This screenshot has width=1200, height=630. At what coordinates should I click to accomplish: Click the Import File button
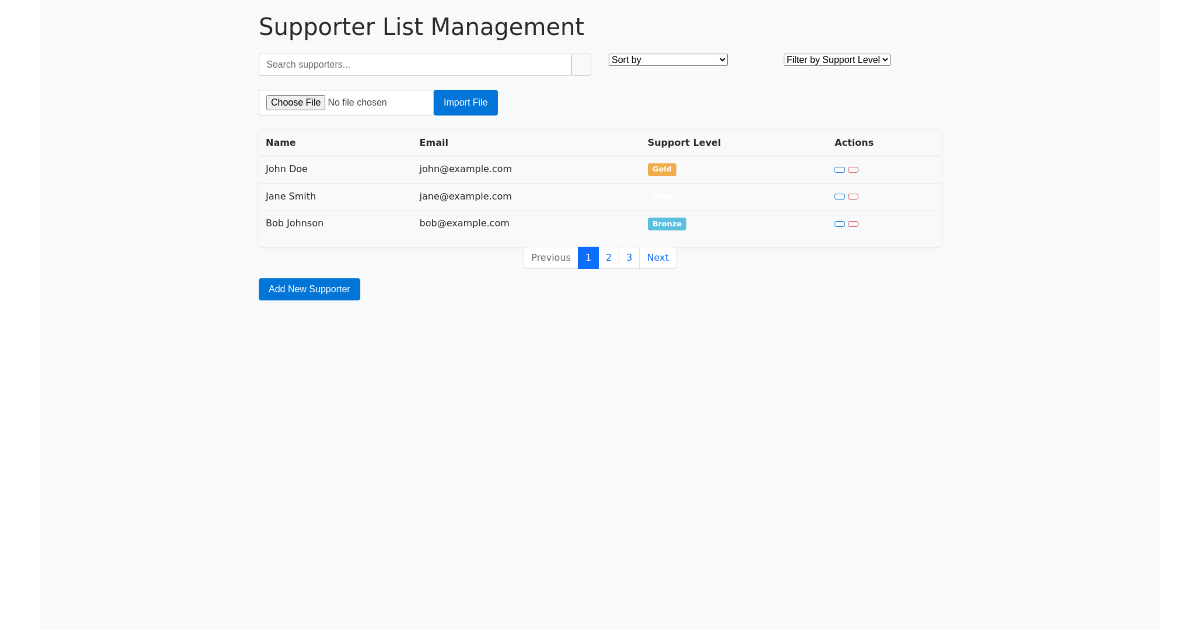(465, 102)
